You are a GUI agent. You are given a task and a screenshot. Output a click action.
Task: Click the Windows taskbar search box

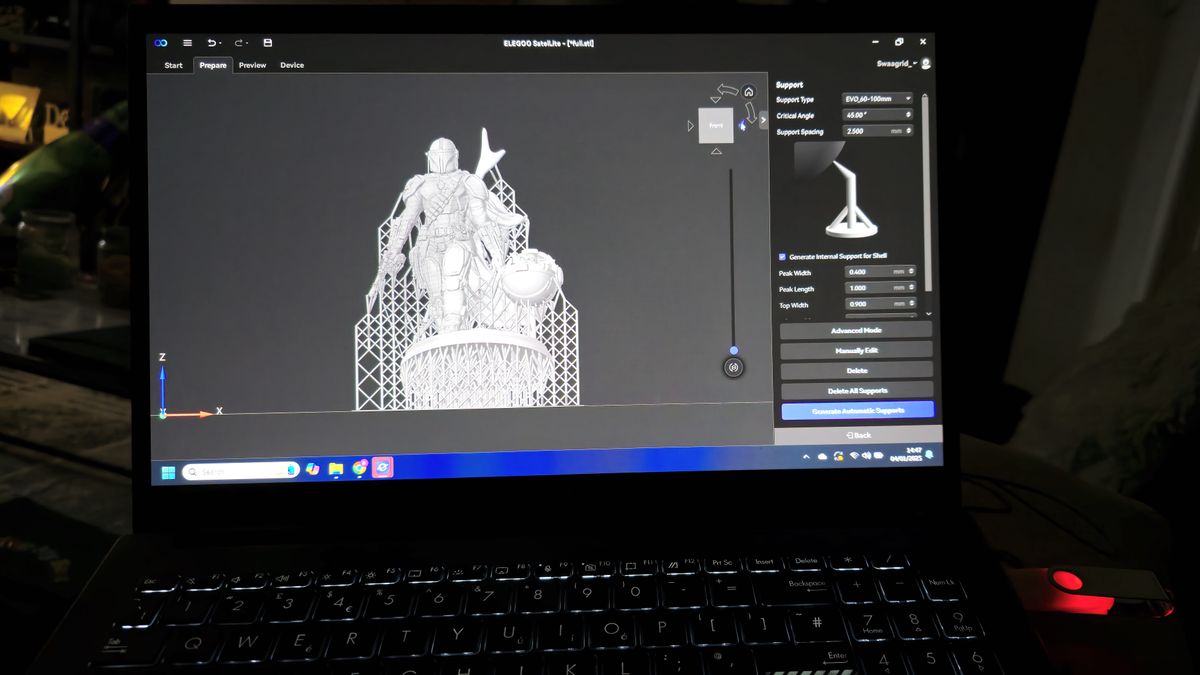241,470
